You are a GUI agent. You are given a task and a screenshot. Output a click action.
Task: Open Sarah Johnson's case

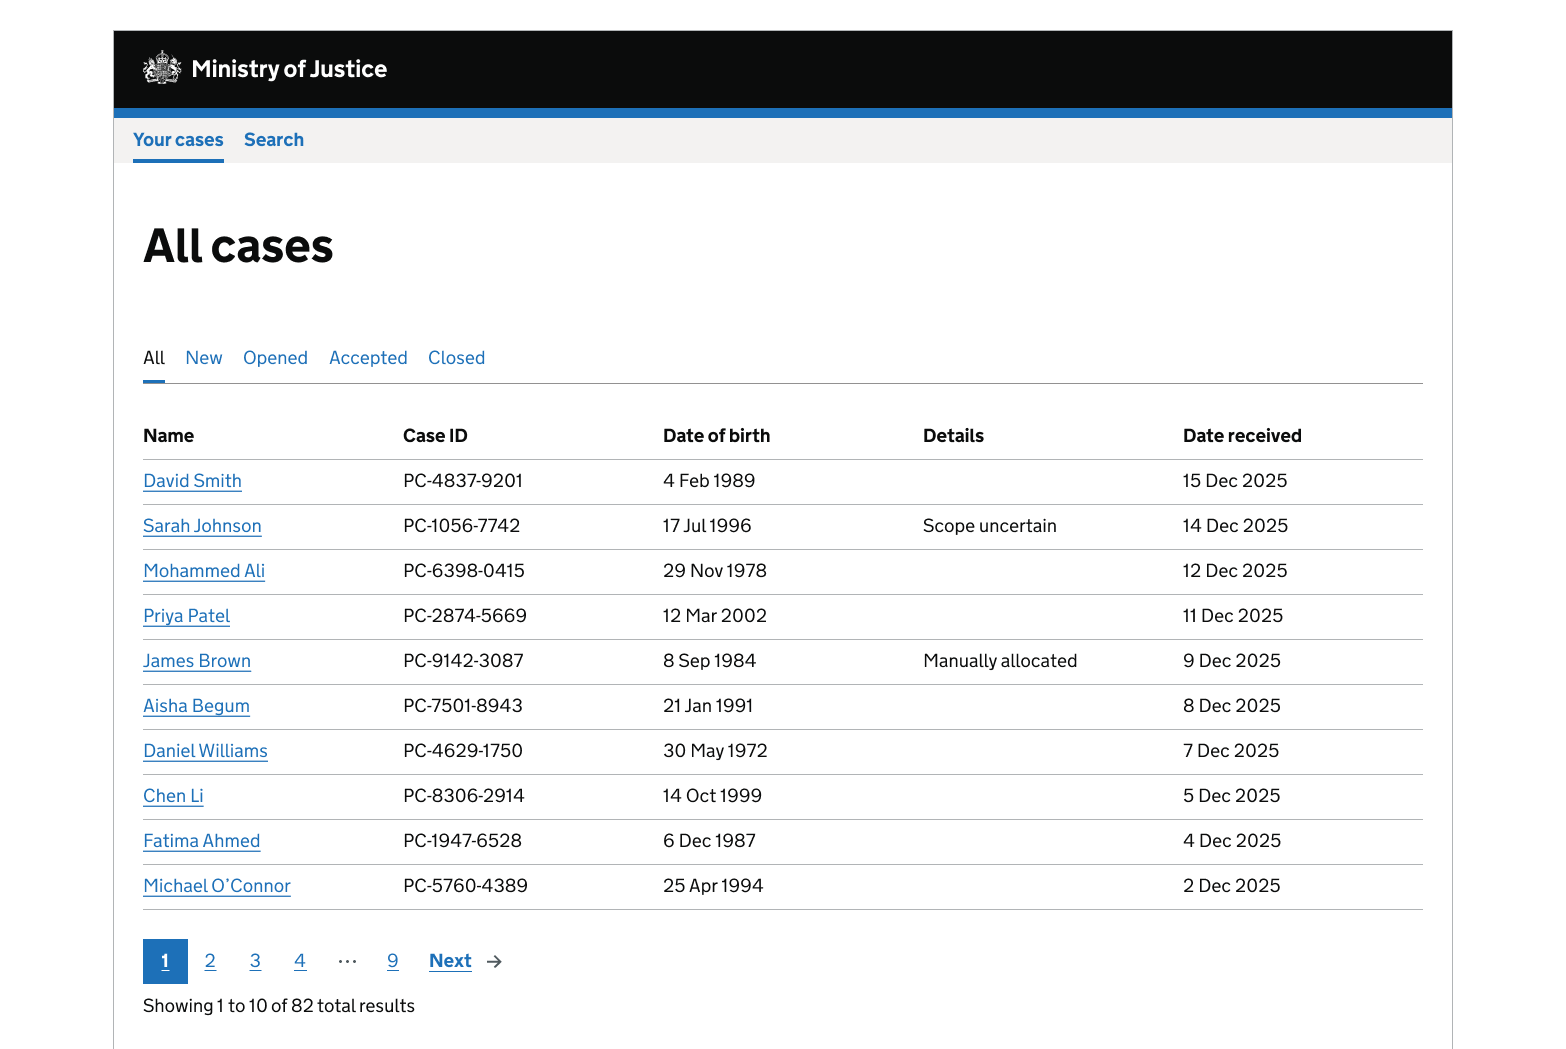[x=202, y=526]
